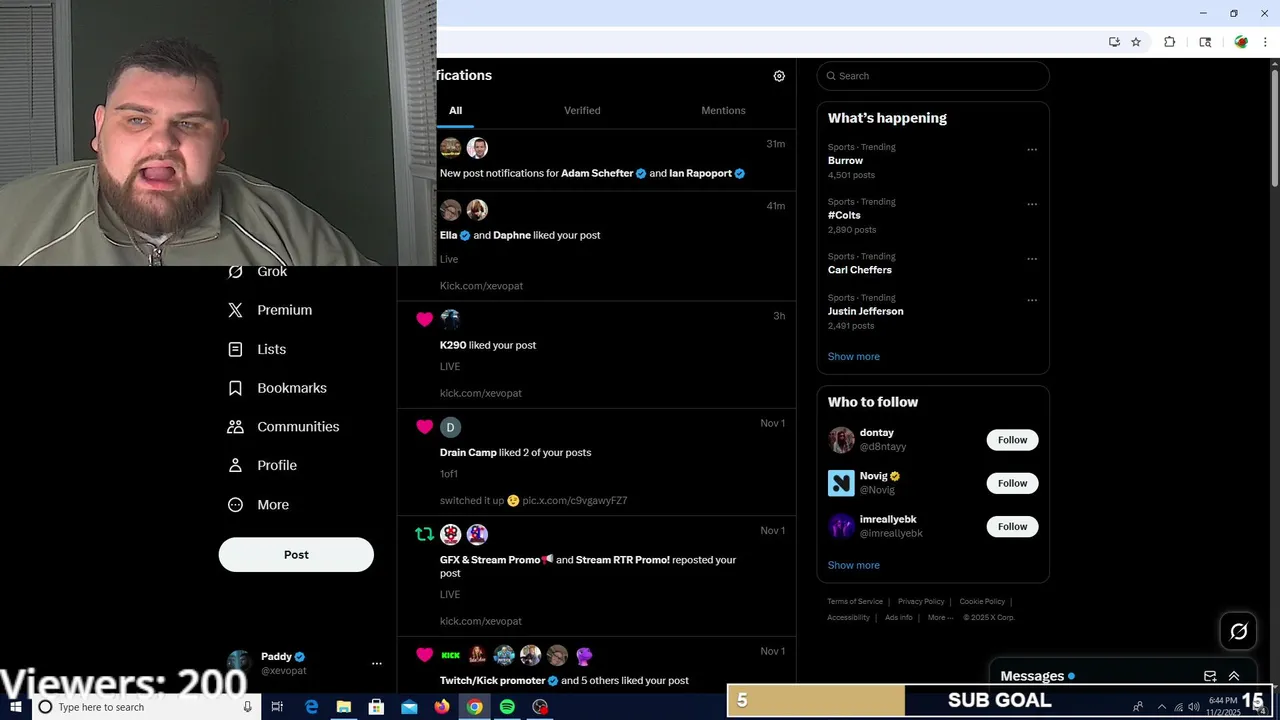Open Microsoft Edge from taskbar
The height and width of the screenshot is (720, 1280).
point(311,707)
